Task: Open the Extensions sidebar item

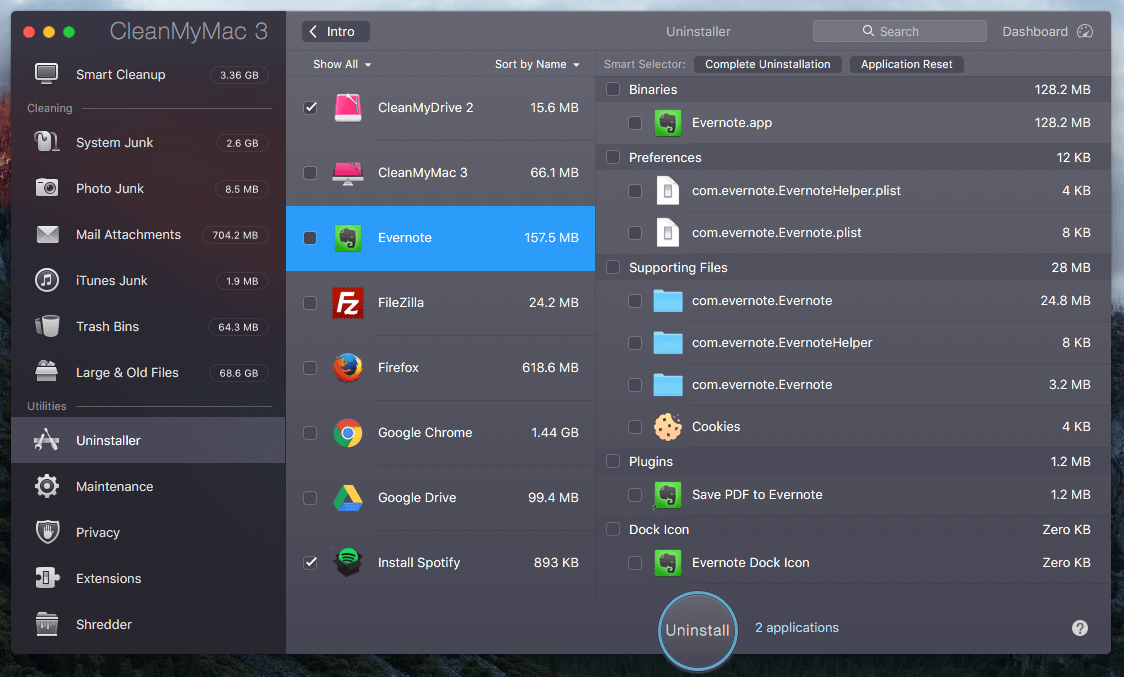Action: pyautogui.click(x=108, y=579)
